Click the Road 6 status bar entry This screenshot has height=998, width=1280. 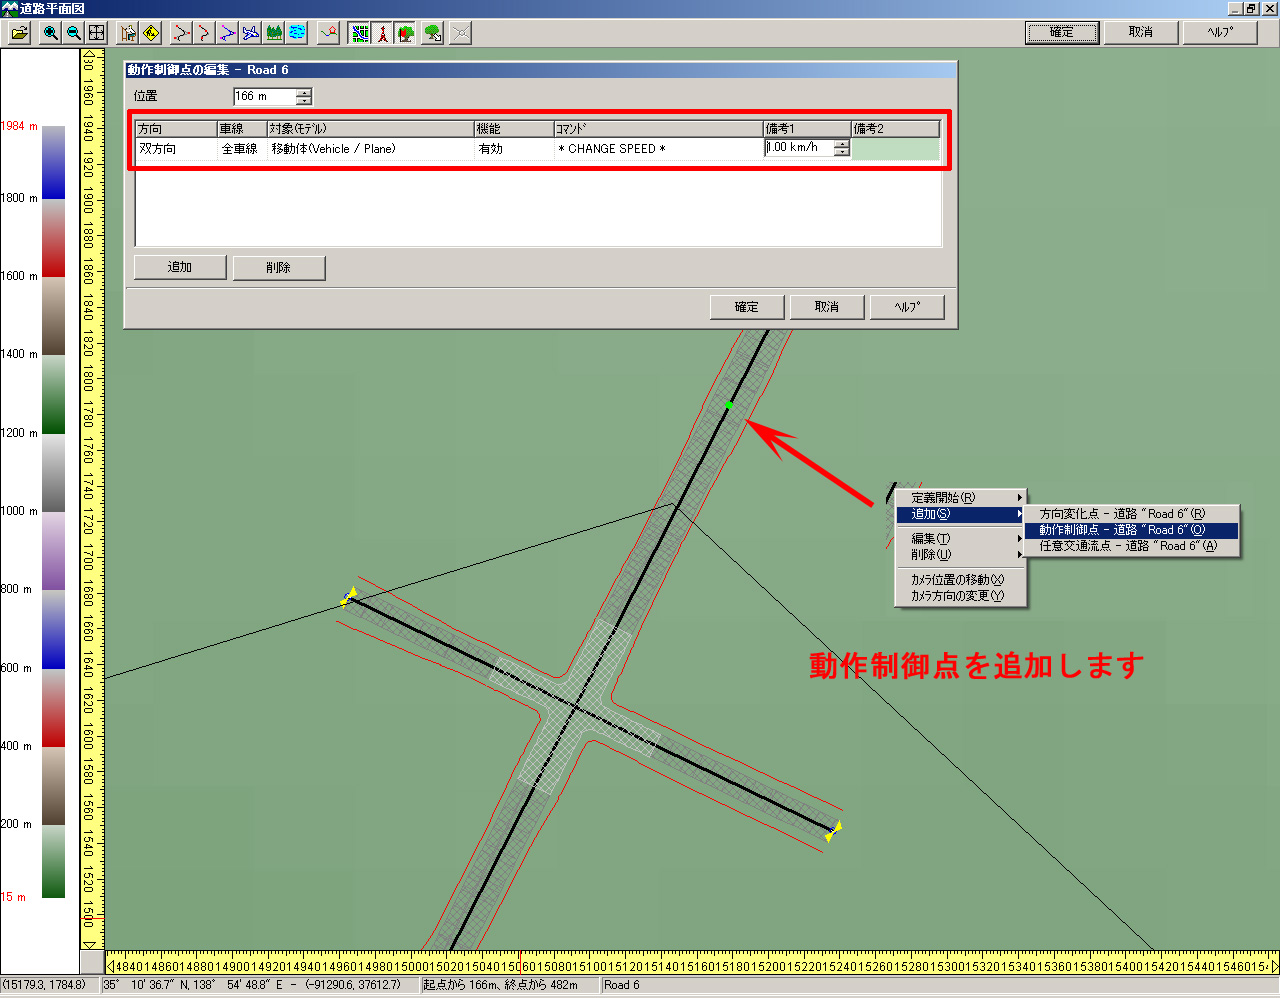coord(622,985)
